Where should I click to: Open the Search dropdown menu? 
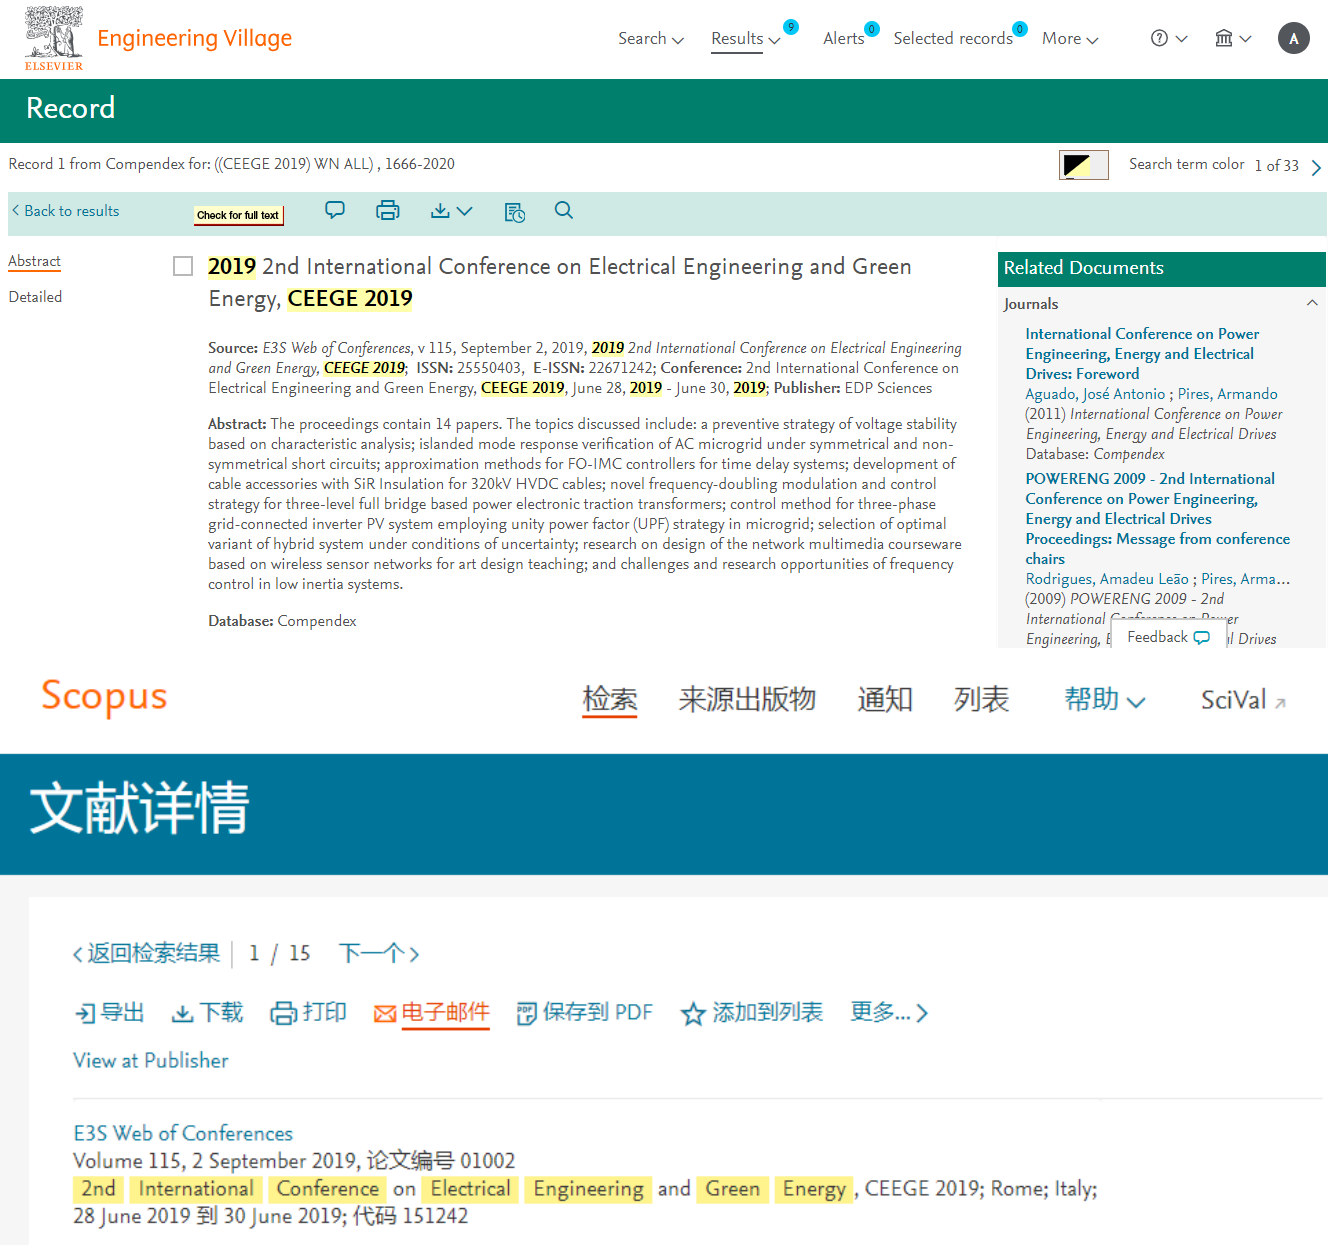click(650, 38)
